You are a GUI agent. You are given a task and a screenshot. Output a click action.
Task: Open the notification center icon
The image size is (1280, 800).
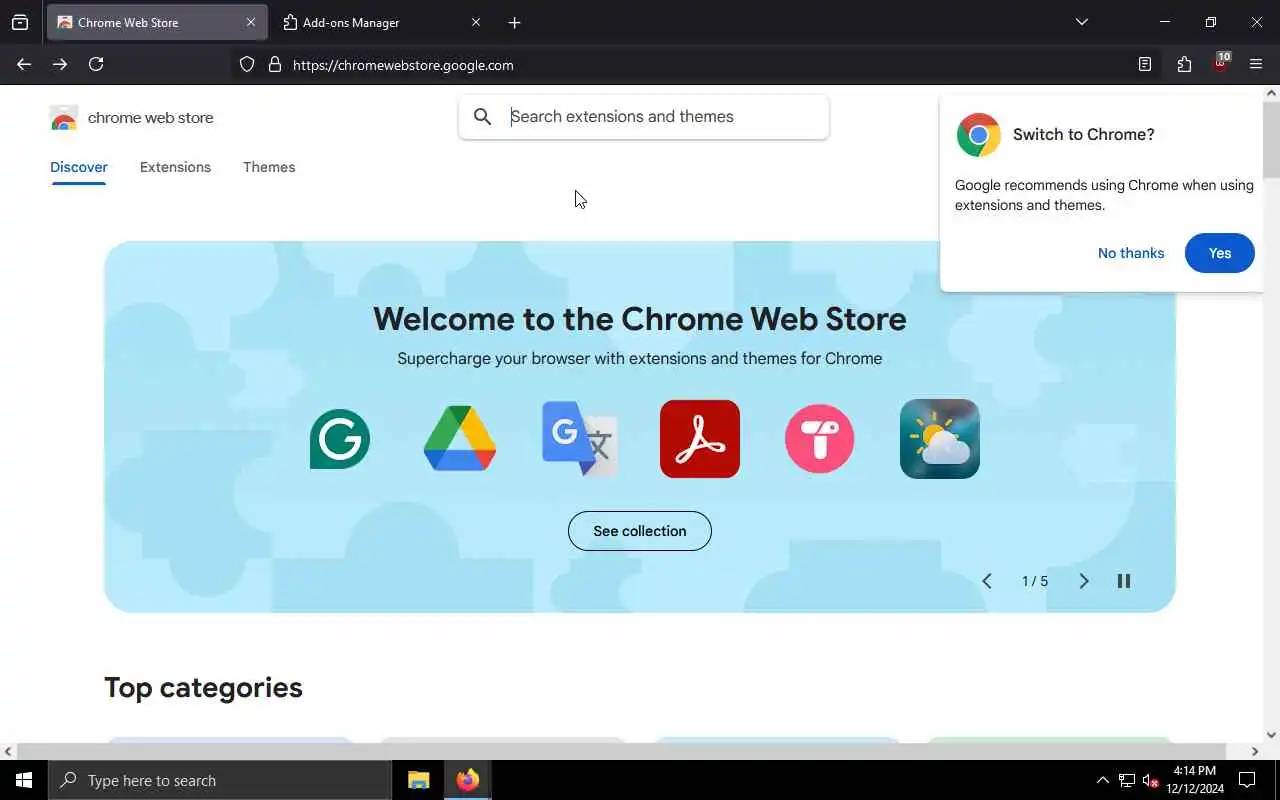pos(1247,780)
